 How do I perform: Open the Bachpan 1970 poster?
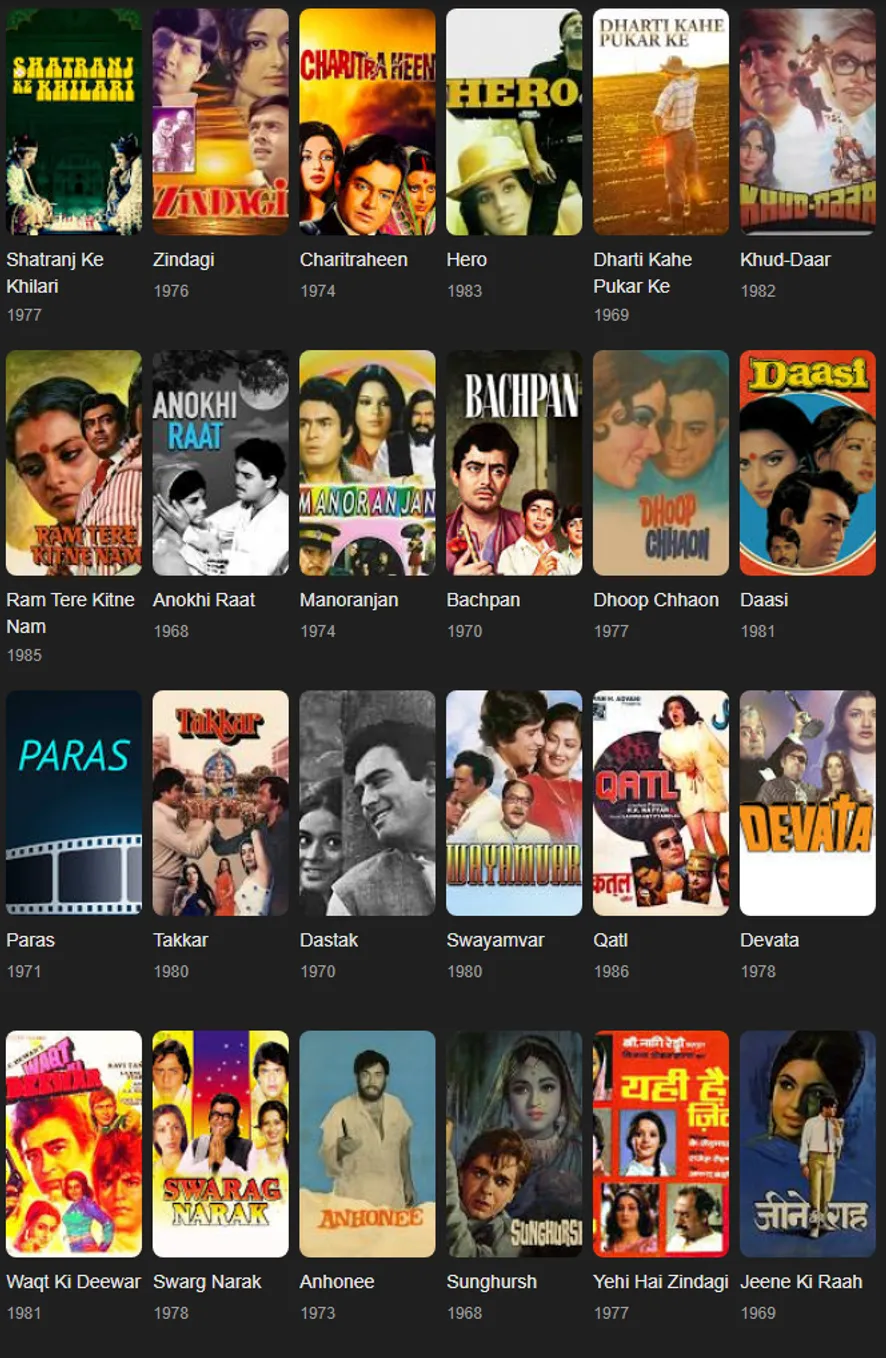tap(514, 463)
